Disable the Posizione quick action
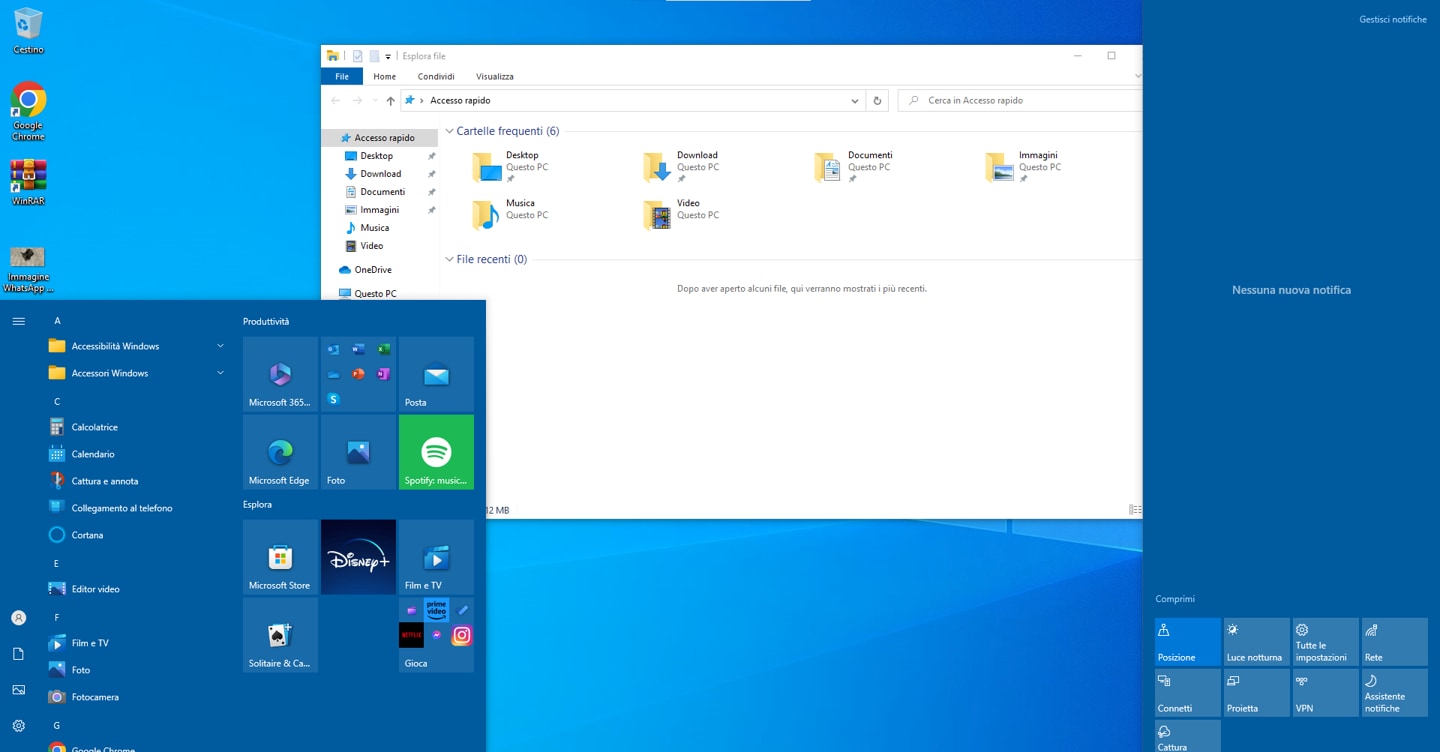 pyautogui.click(x=1187, y=641)
